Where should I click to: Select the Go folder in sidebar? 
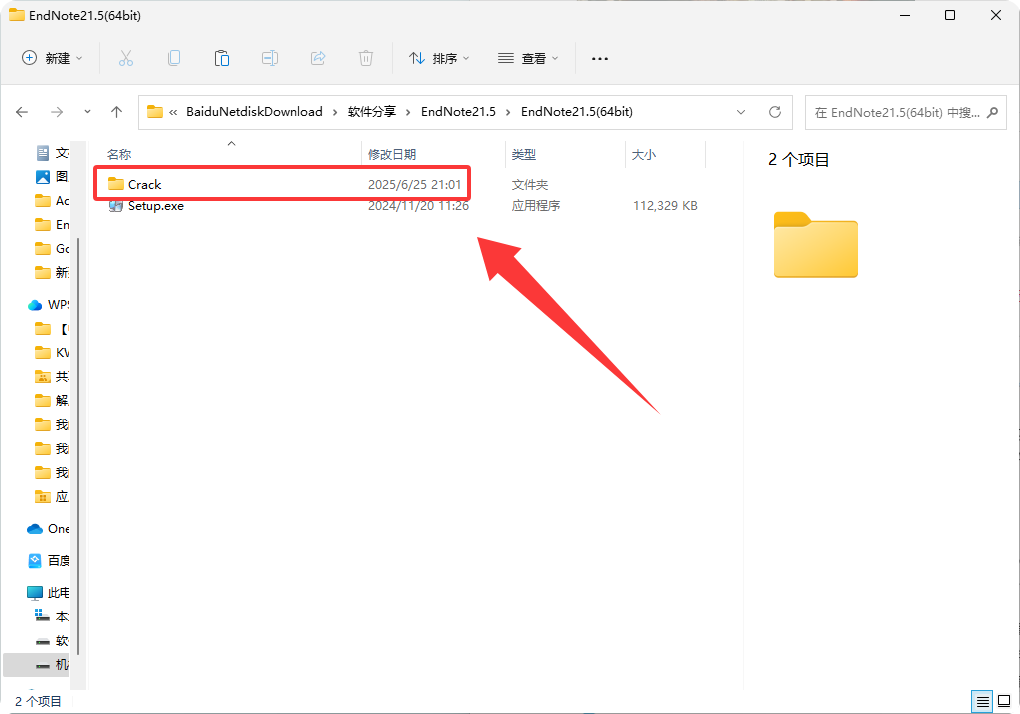[x=51, y=249]
